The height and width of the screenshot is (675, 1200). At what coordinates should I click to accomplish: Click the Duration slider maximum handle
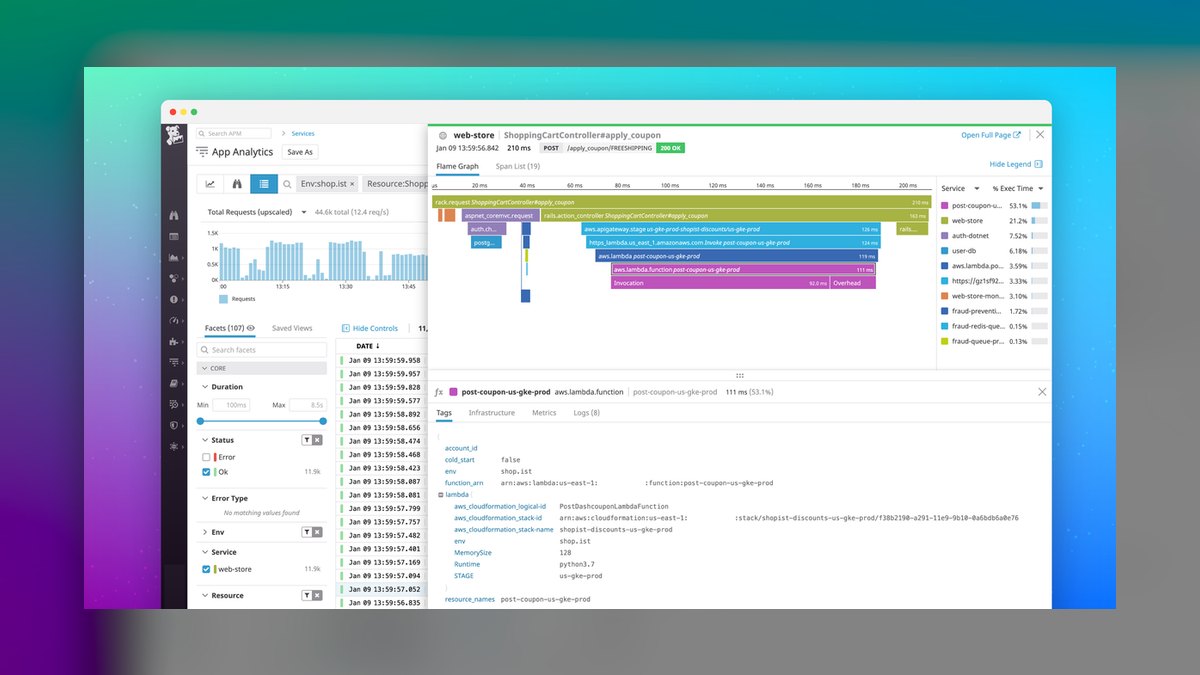pyautogui.click(x=323, y=421)
